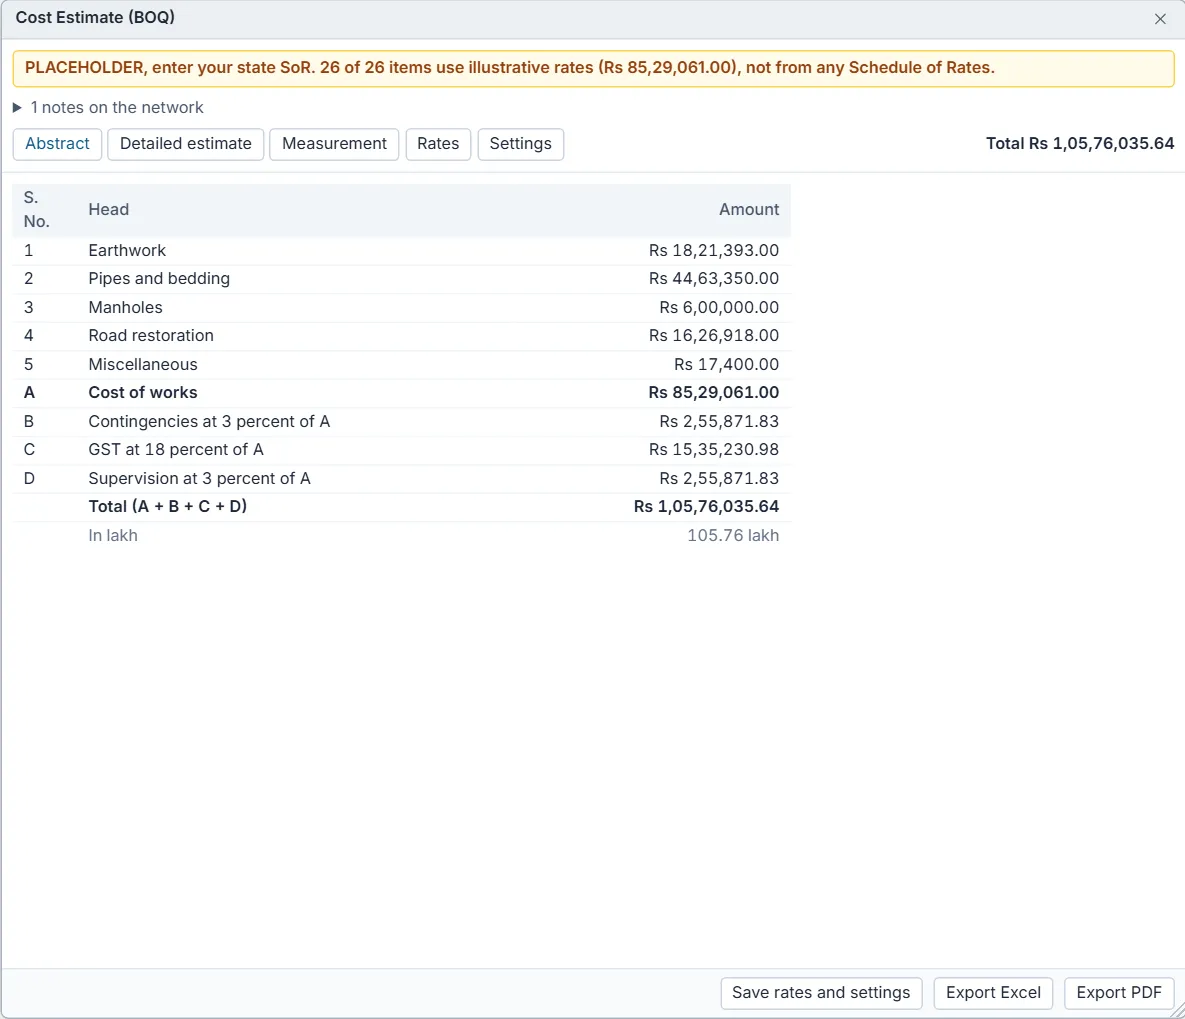
Task: Click the Export Excel button
Action: pyautogui.click(x=993, y=993)
